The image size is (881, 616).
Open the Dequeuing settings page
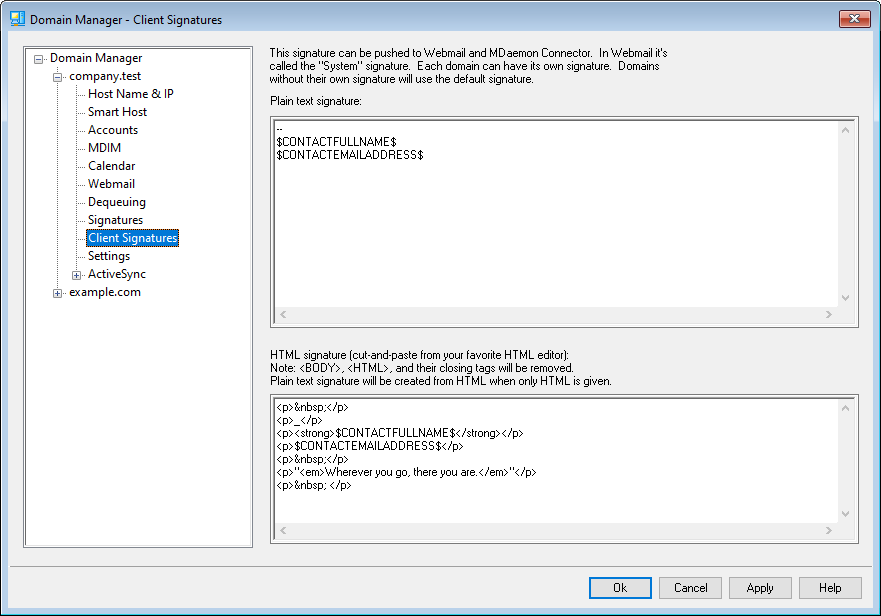coord(116,202)
